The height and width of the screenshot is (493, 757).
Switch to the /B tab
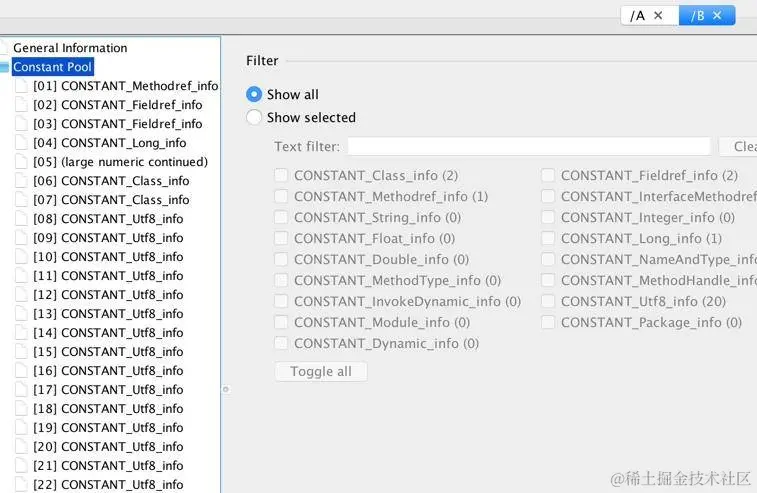click(698, 16)
